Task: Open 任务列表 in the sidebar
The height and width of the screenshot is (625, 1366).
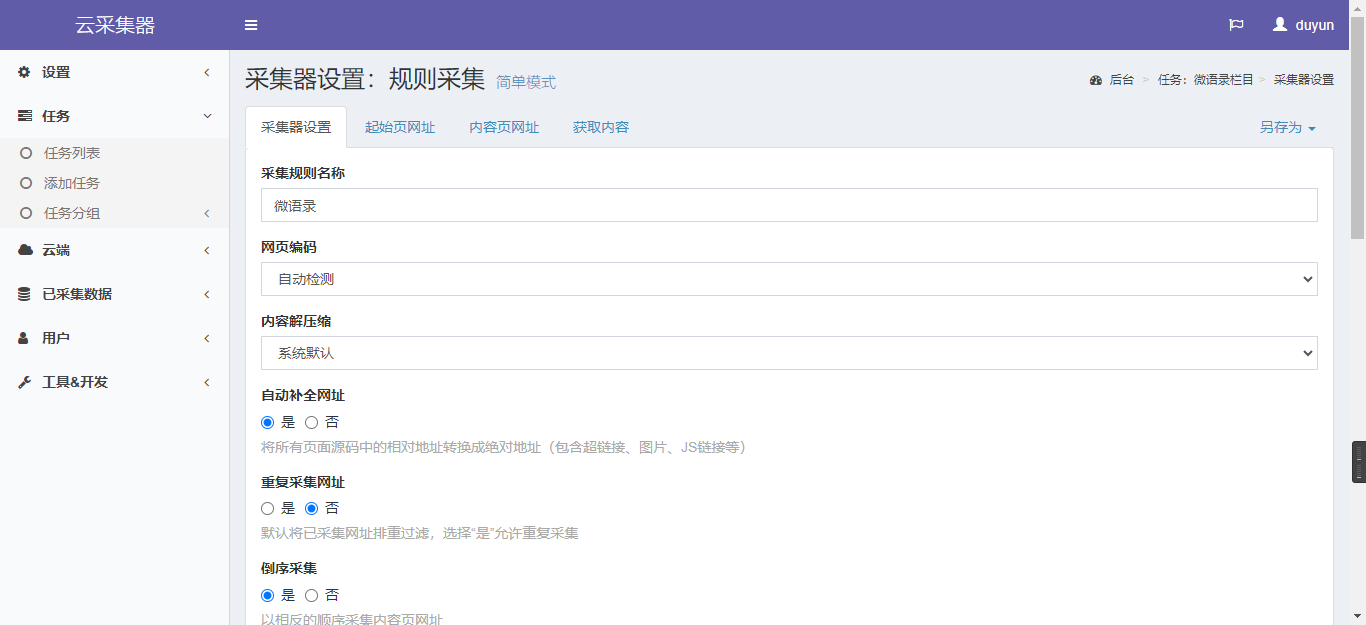Action: point(72,153)
